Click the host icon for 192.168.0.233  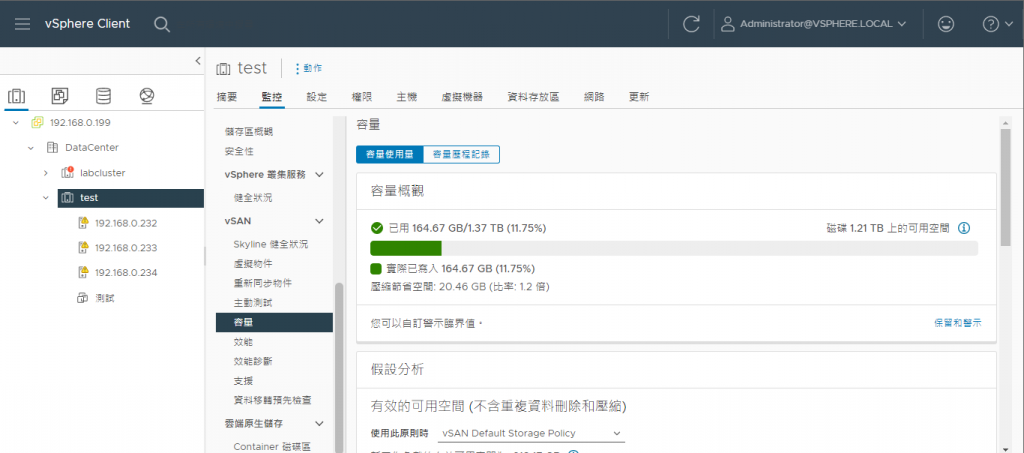point(83,247)
